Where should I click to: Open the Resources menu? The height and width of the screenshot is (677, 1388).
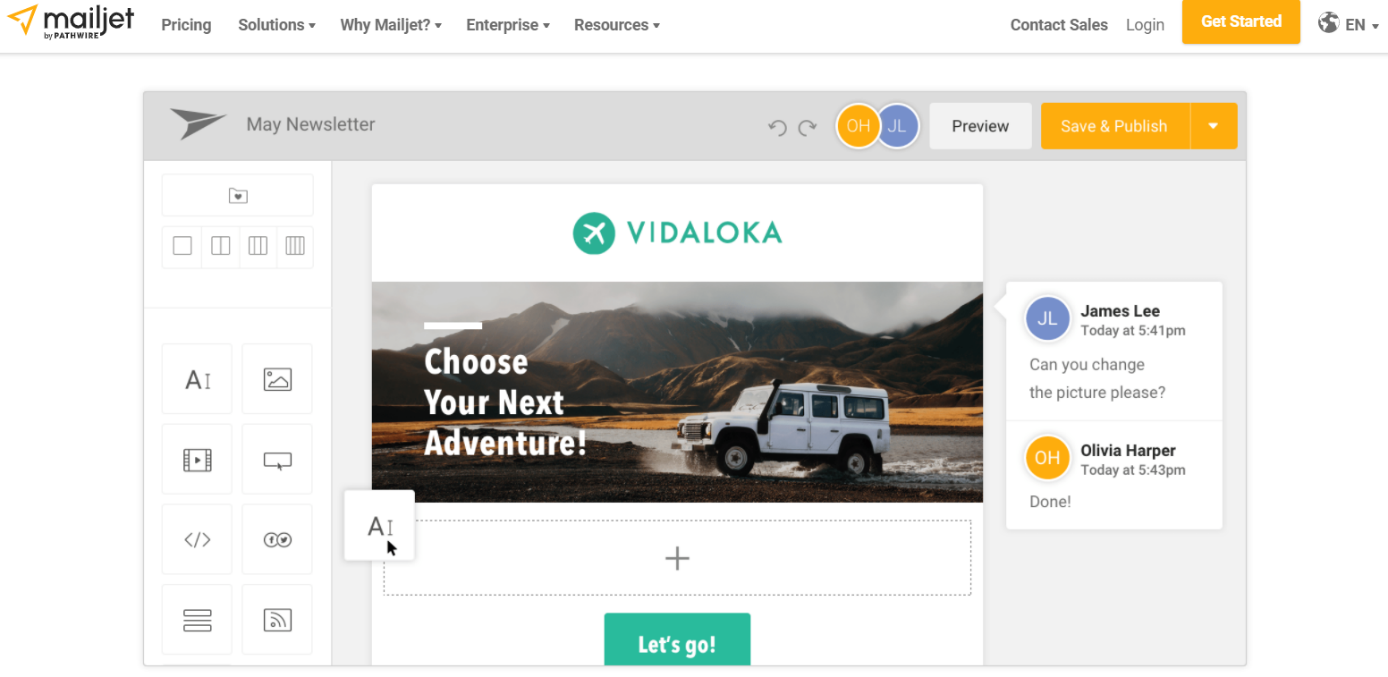pos(617,25)
